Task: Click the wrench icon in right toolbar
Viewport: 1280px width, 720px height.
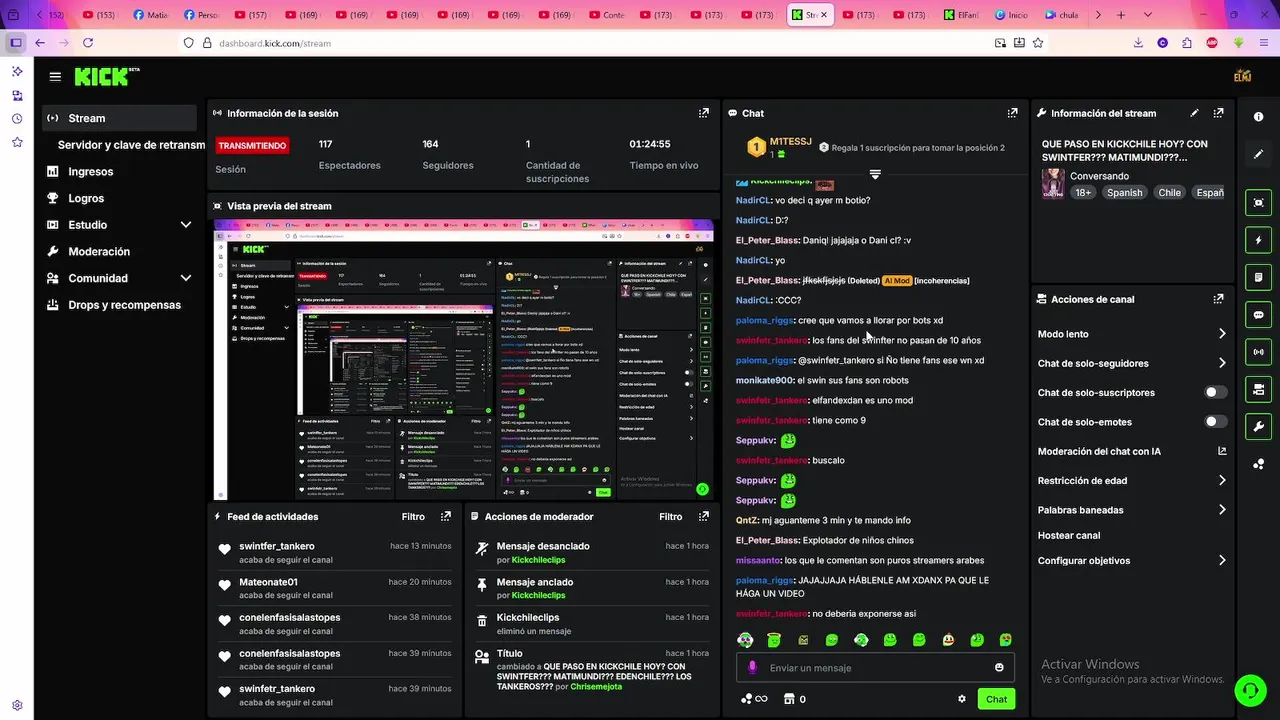Action: point(1258,427)
